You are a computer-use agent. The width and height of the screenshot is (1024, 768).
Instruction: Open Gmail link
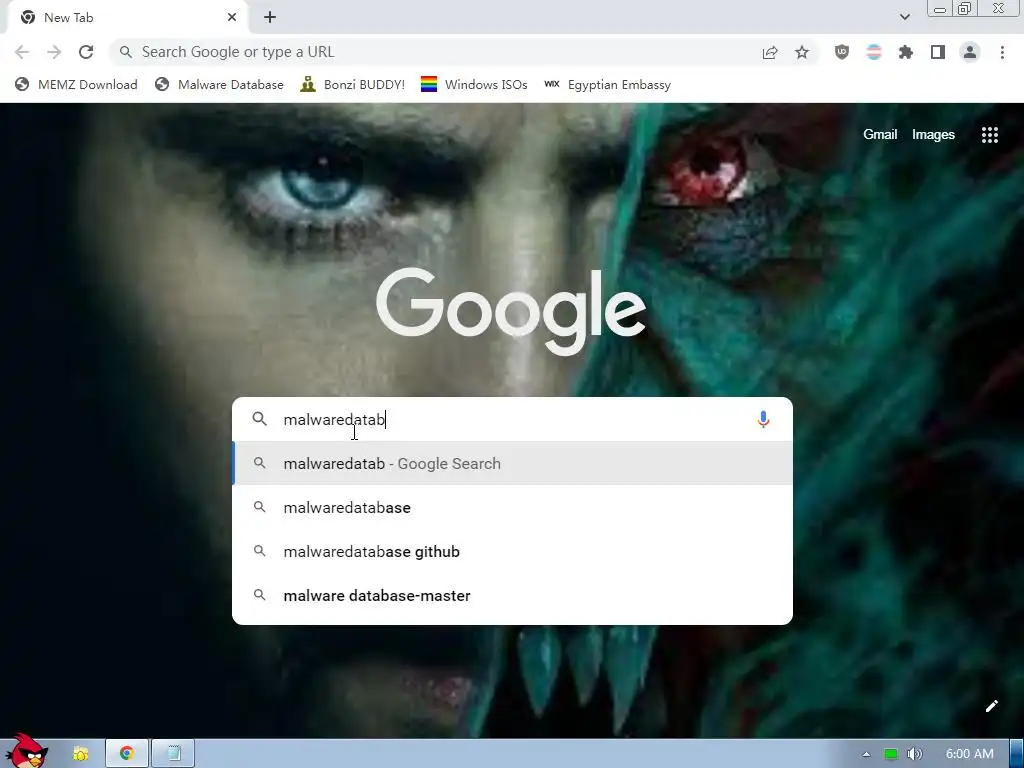tap(880, 135)
